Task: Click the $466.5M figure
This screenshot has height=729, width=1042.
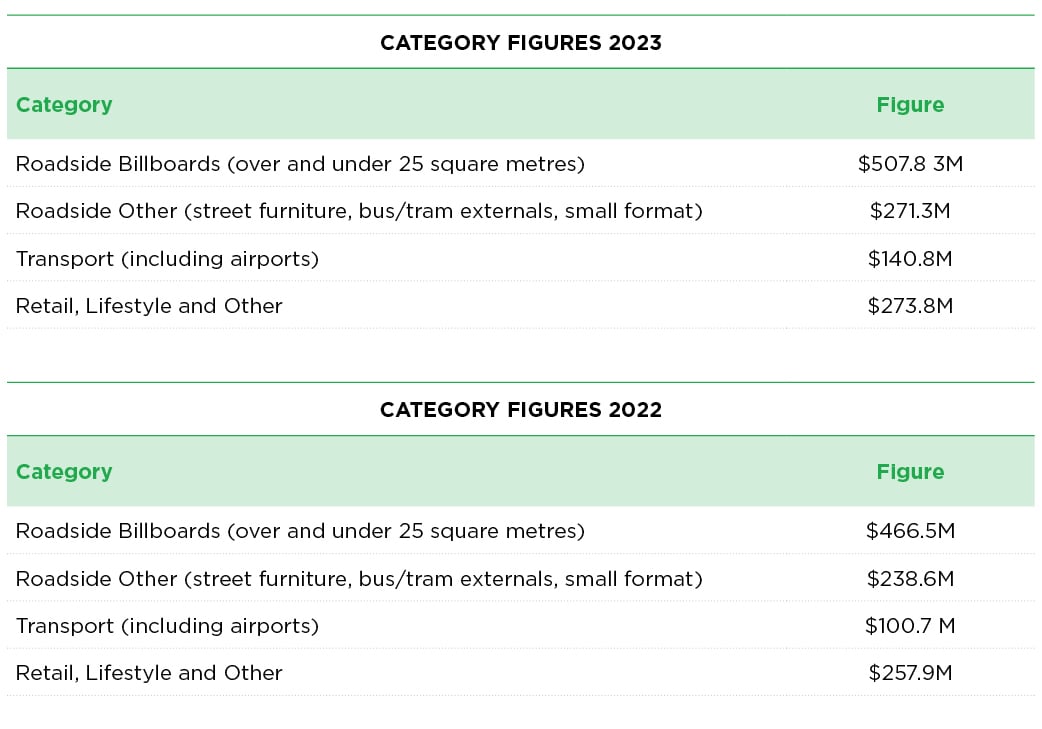Action: tap(910, 530)
